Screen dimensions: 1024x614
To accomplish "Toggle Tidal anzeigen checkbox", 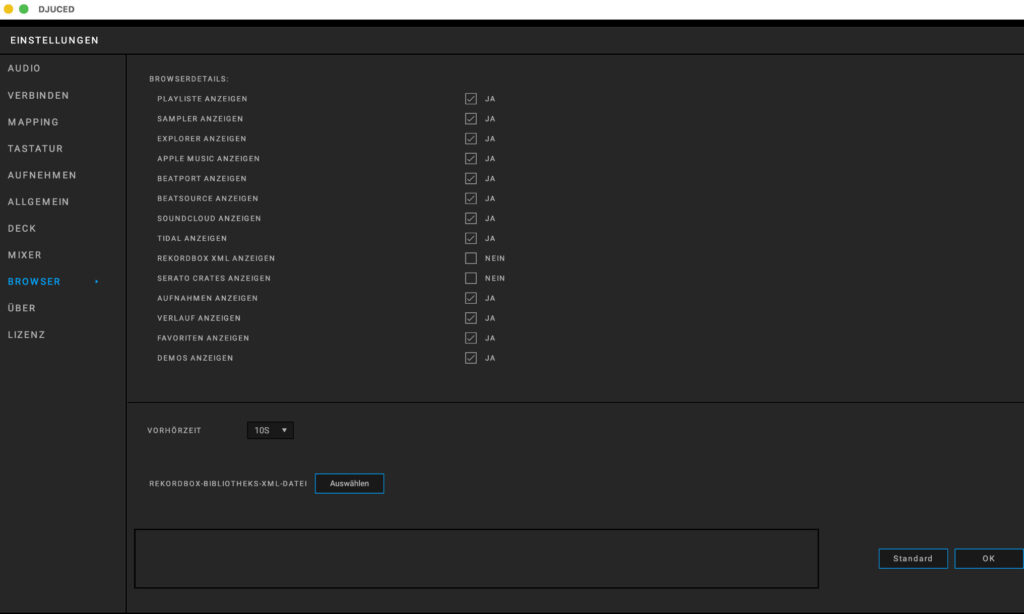I will [471, 238].
